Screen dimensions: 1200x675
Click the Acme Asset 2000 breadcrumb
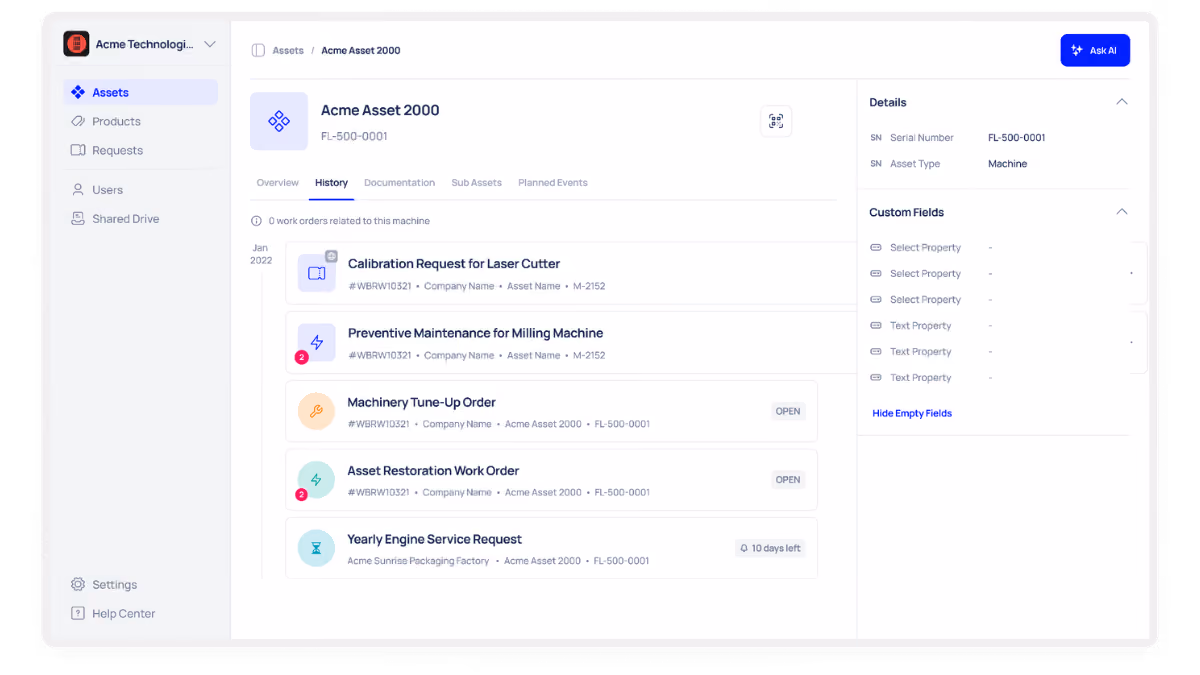pyautogui.click(x=361, y=50)
